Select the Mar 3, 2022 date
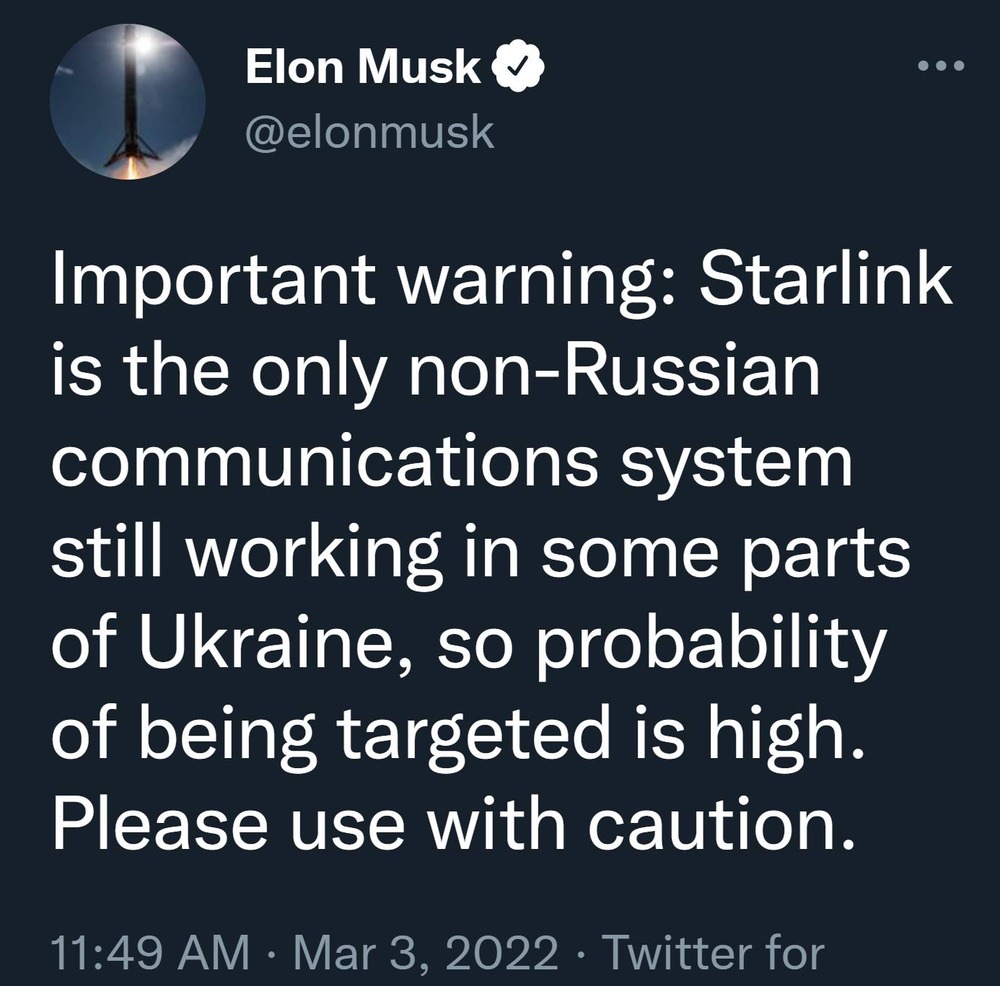 [x=425, y=952]
